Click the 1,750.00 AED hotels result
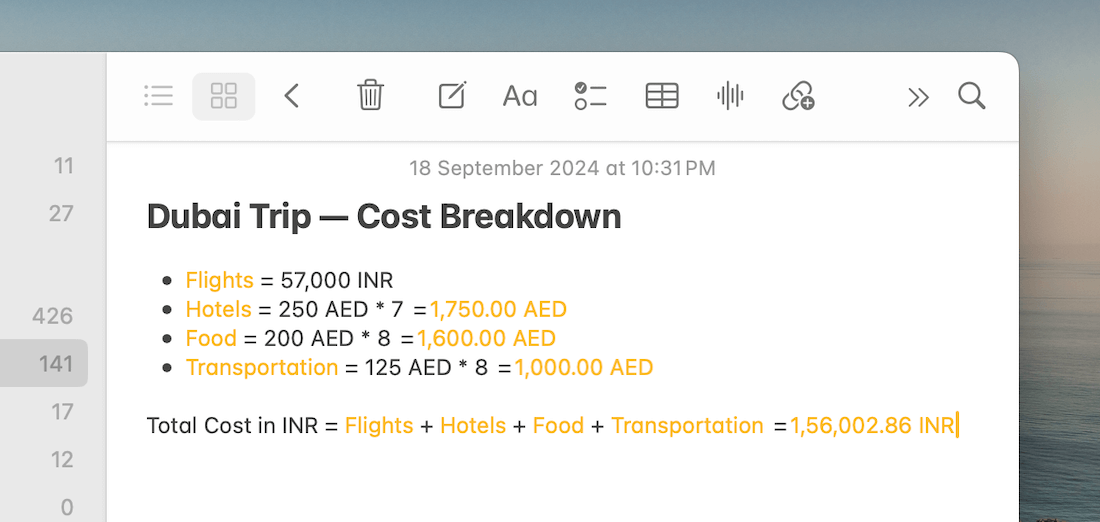 (x=498, y=309)
